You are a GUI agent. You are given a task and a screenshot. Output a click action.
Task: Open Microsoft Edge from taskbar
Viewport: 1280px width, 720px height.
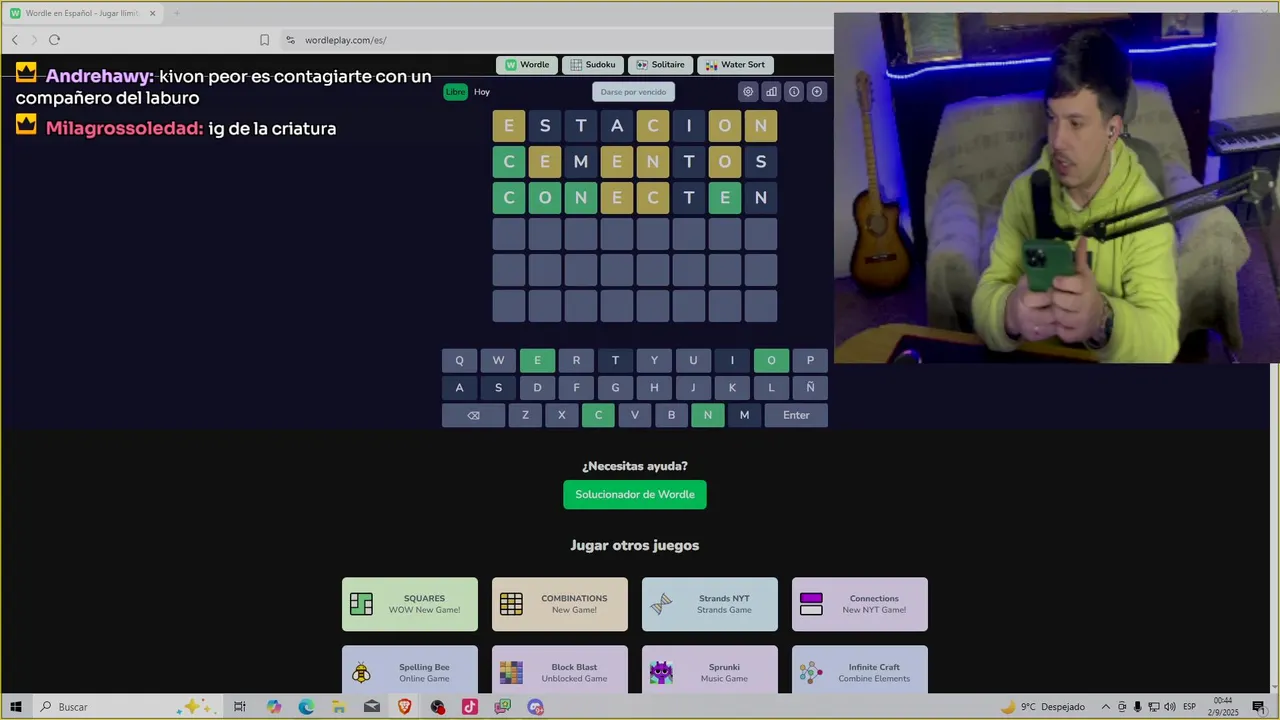[306, 707]
